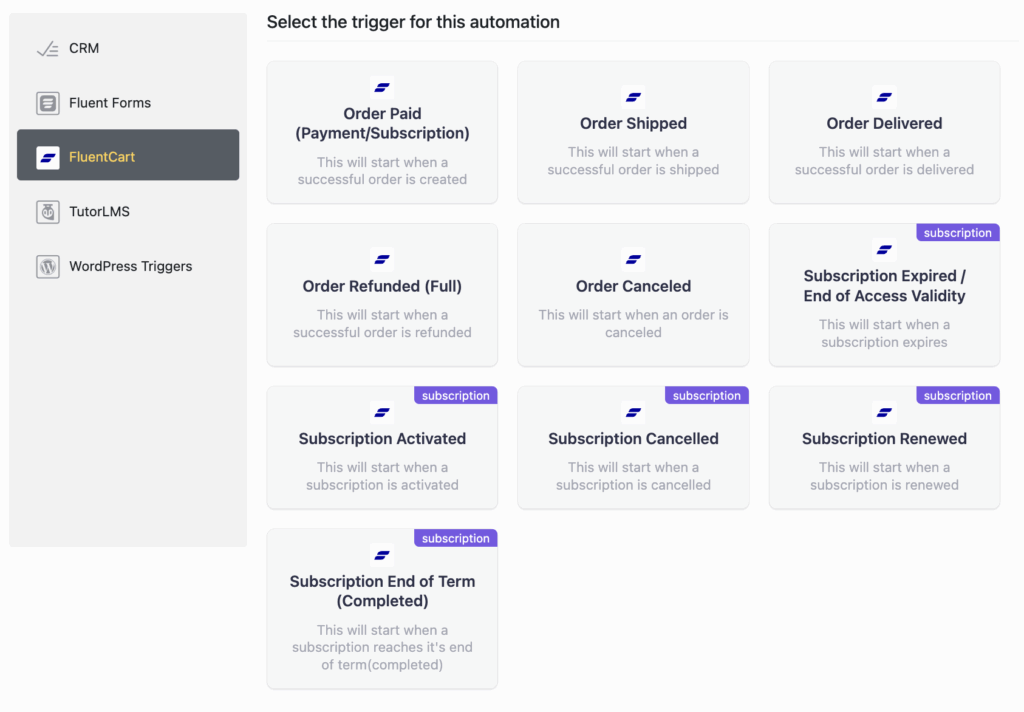This screenshot has width=1024, height=712.
Task: Click the FluentCart icon on Subscription Activated card
Action: 382,412
